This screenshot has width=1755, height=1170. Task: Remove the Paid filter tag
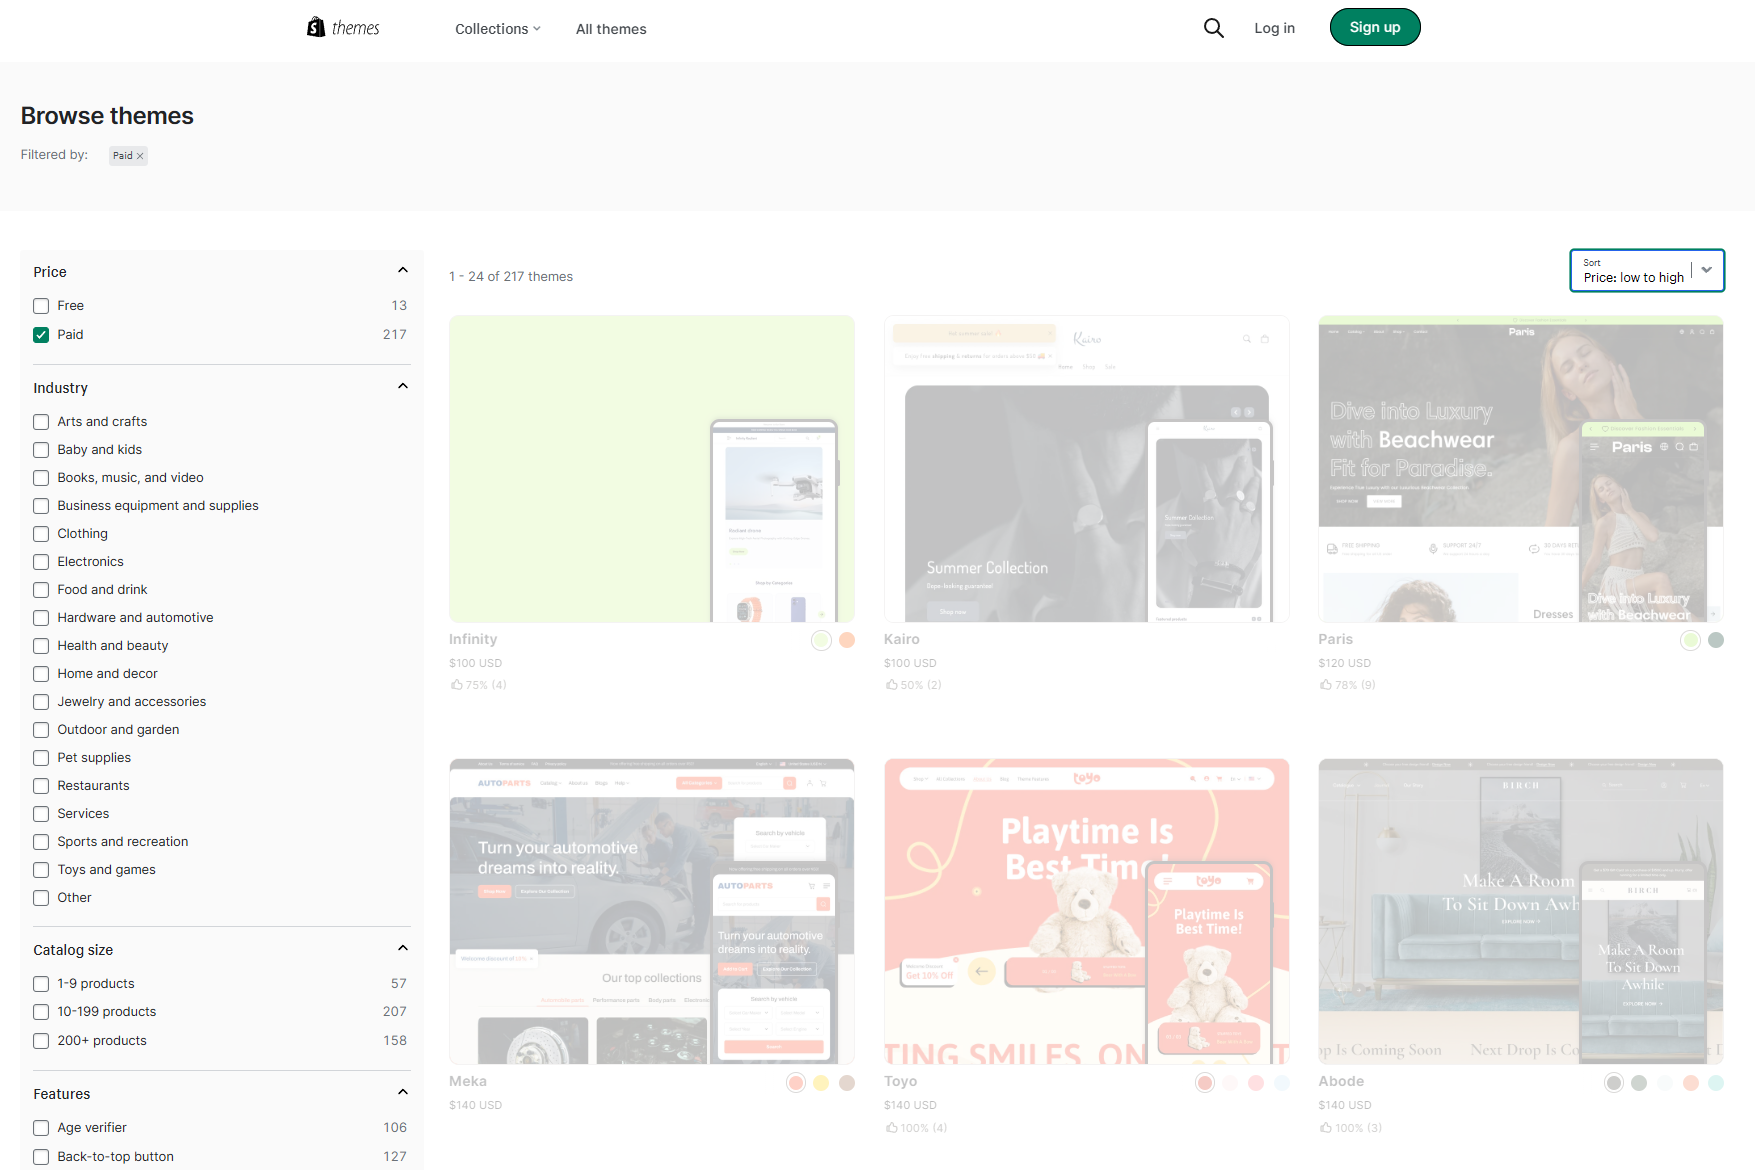pos(140,156)
